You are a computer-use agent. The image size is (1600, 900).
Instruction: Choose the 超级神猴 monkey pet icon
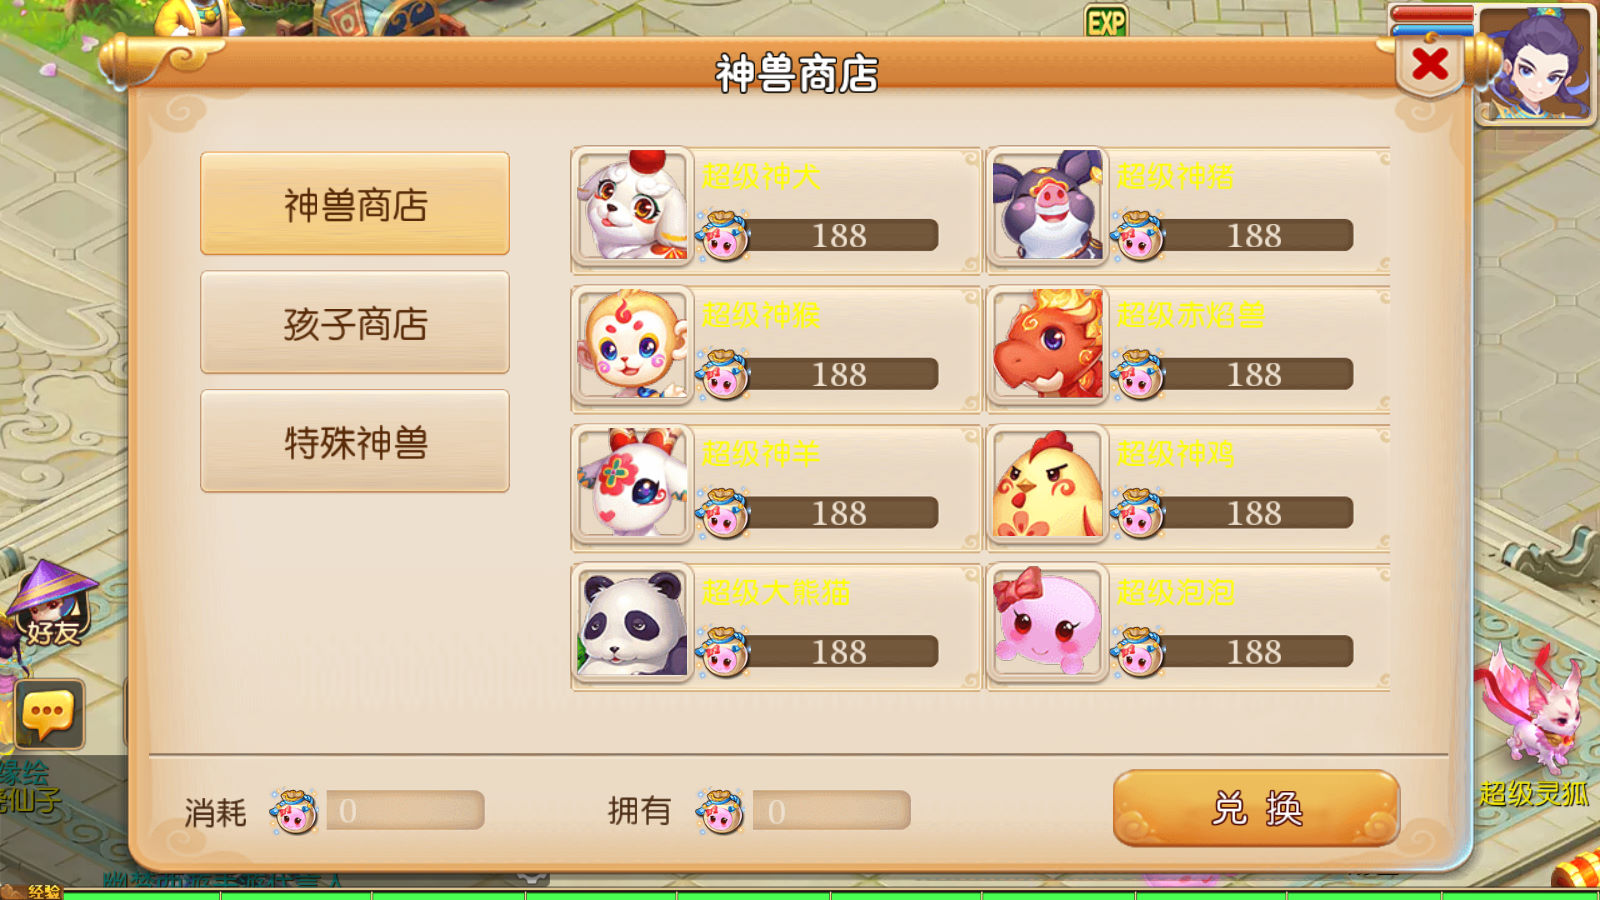point(632,344)
